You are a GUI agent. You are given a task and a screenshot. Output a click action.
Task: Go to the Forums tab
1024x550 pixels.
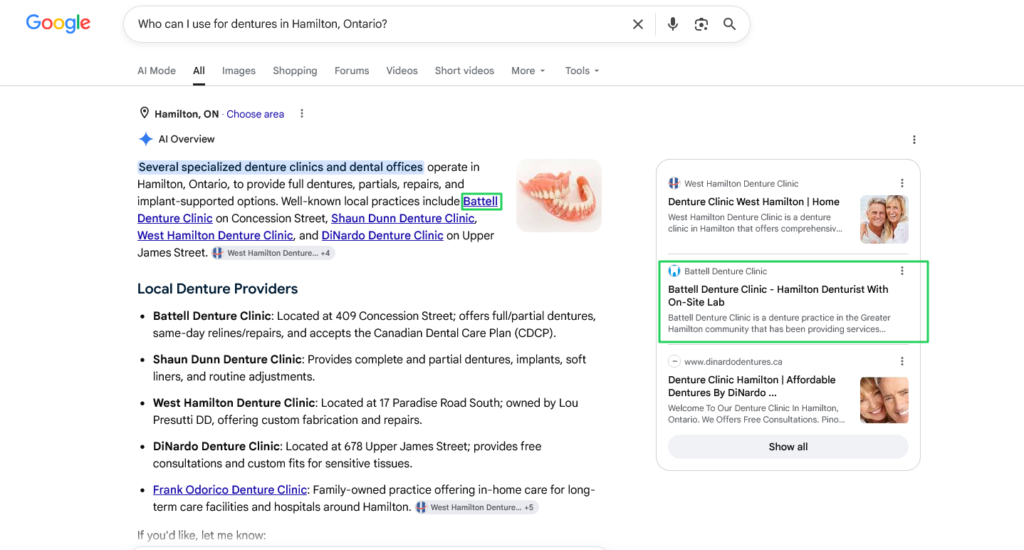coord(351,71)
